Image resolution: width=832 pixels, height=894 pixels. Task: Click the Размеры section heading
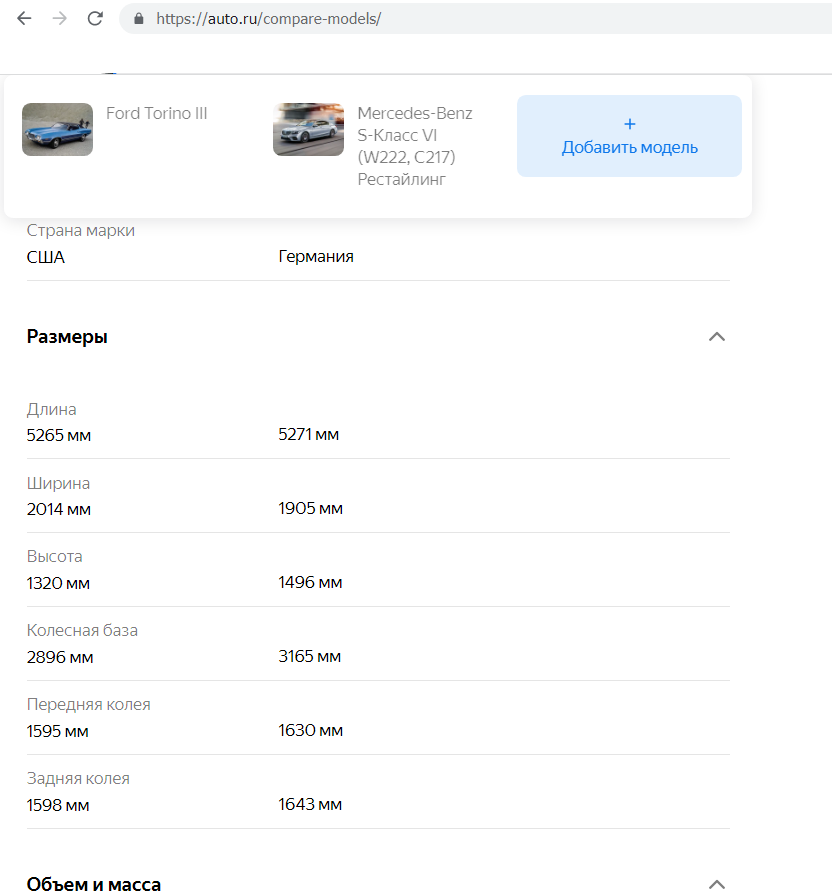click(67, 337)
